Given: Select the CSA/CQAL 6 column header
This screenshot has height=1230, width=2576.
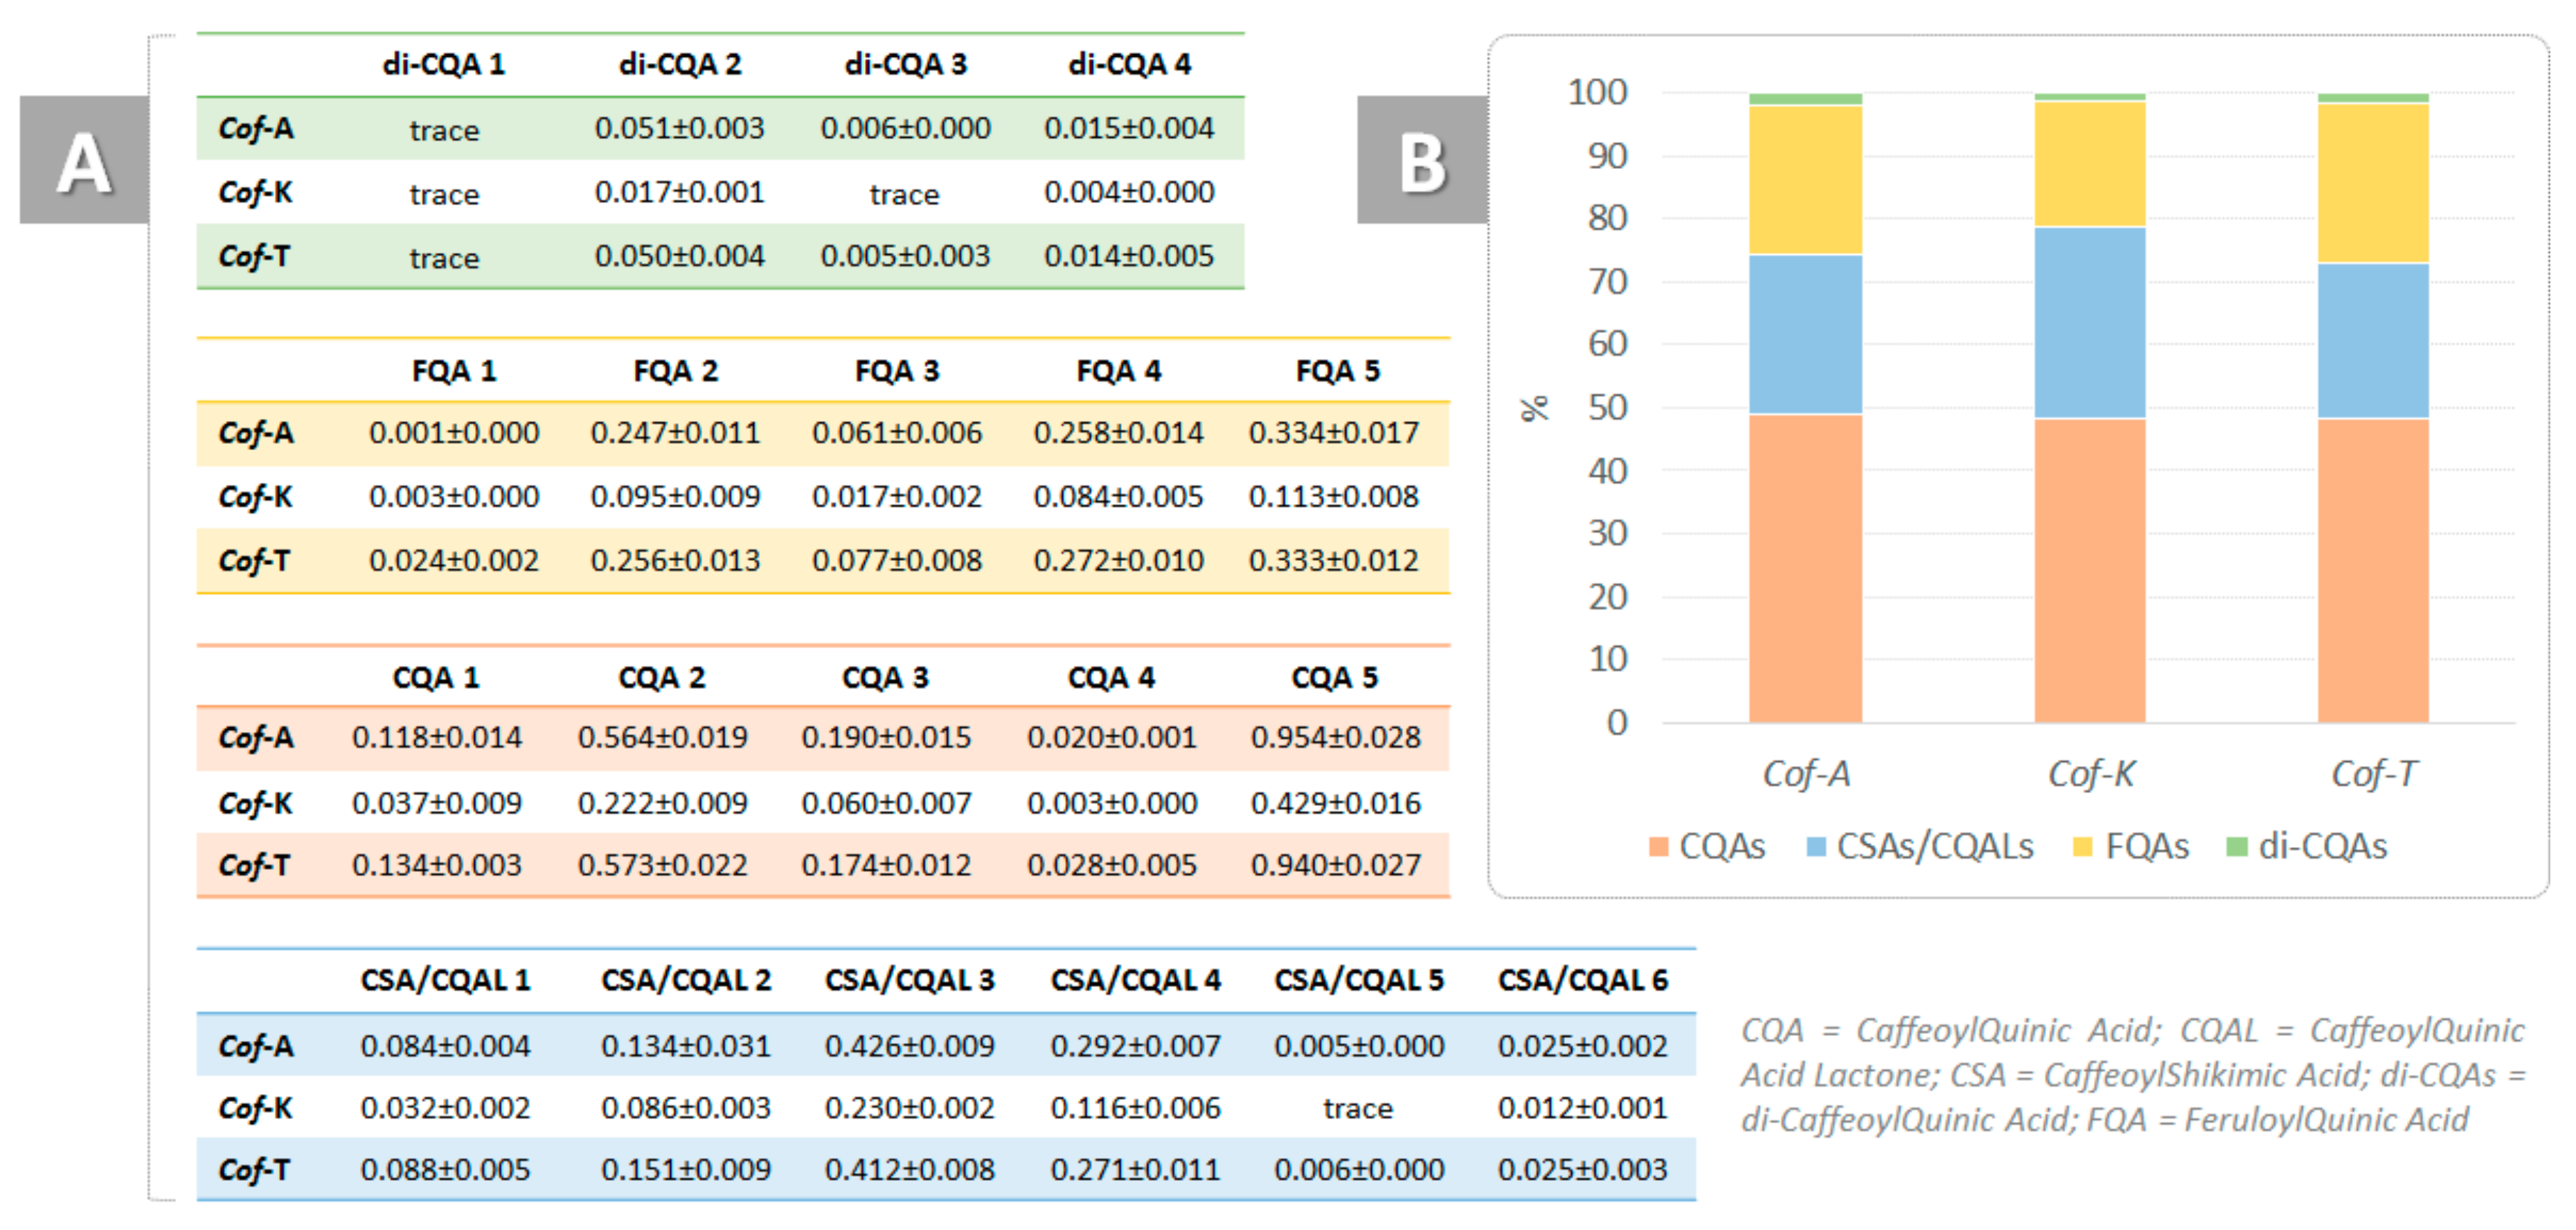Looking at the screenshot, I should coord(1582,980).
